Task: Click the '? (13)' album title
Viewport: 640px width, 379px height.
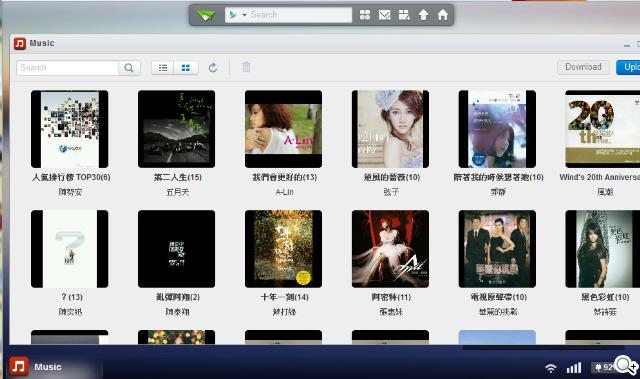Action: tap(71, 297)
